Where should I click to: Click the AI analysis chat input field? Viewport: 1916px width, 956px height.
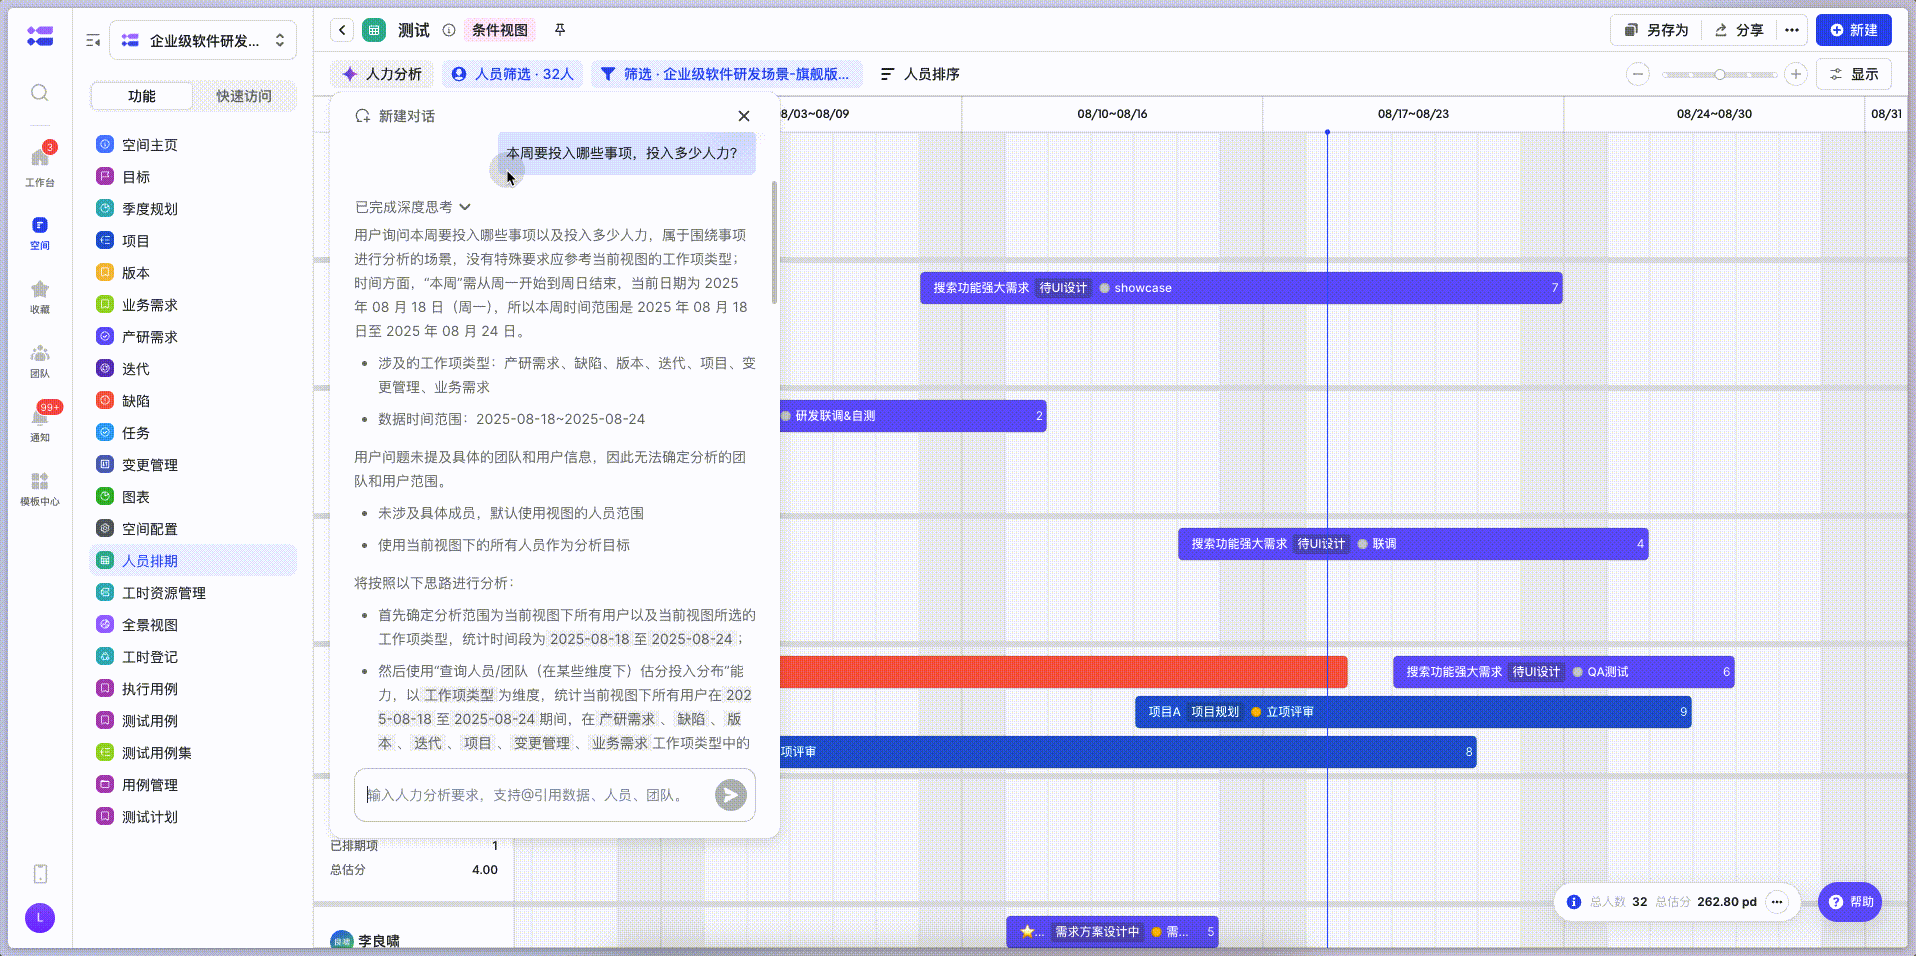(535, 795)
